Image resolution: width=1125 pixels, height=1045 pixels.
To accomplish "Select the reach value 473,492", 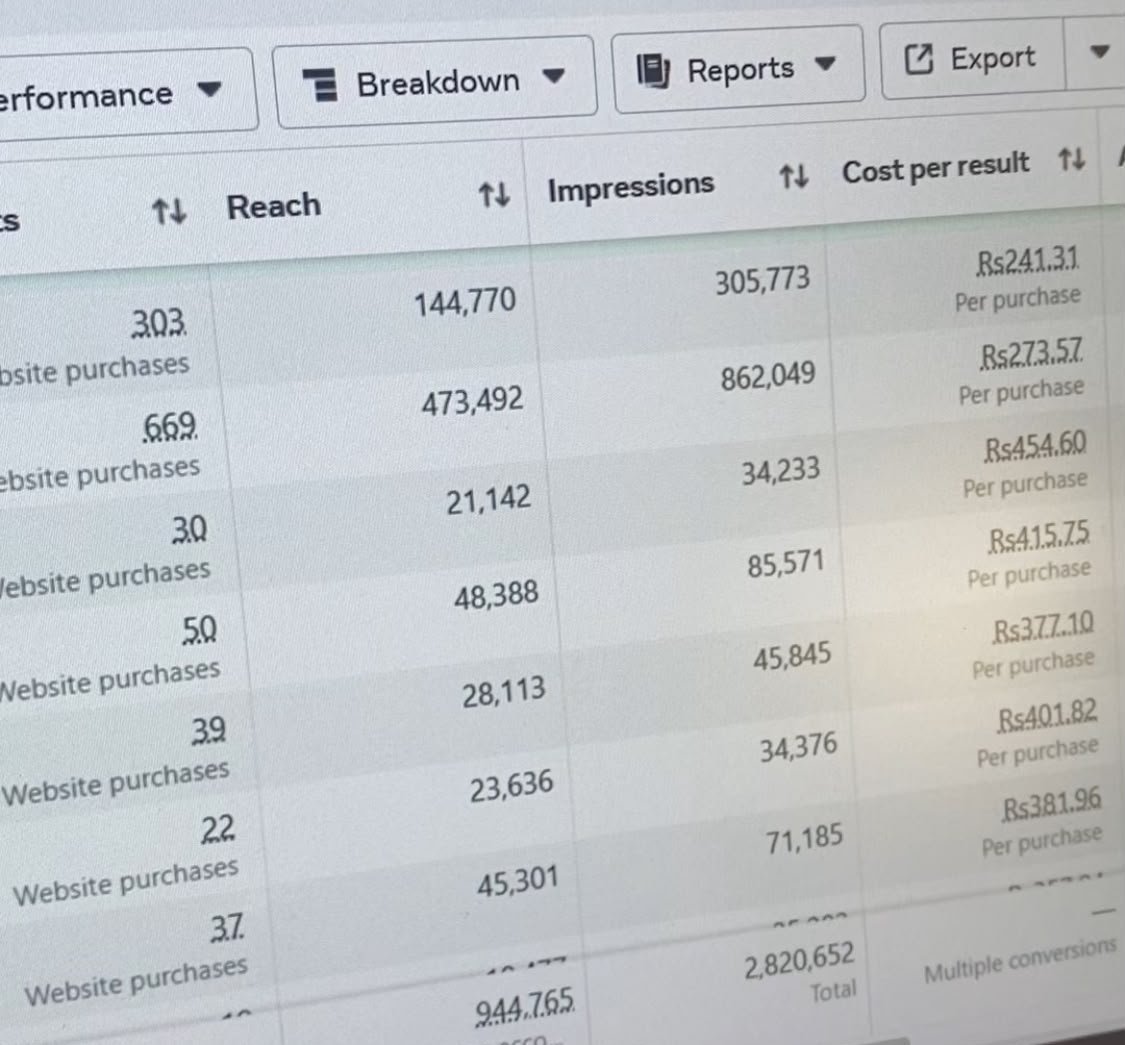I will tap(472, 400).
